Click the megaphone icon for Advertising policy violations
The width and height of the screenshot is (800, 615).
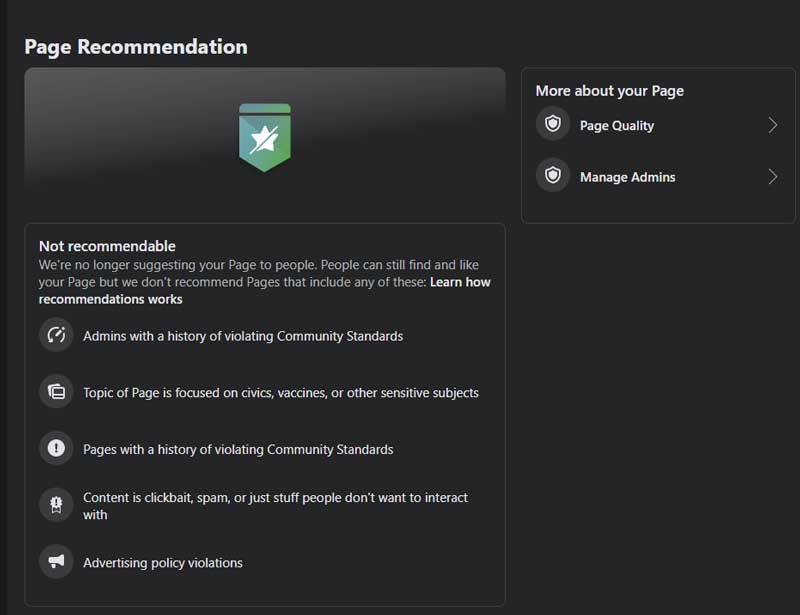pyautogui.click(x=56, y=562)
